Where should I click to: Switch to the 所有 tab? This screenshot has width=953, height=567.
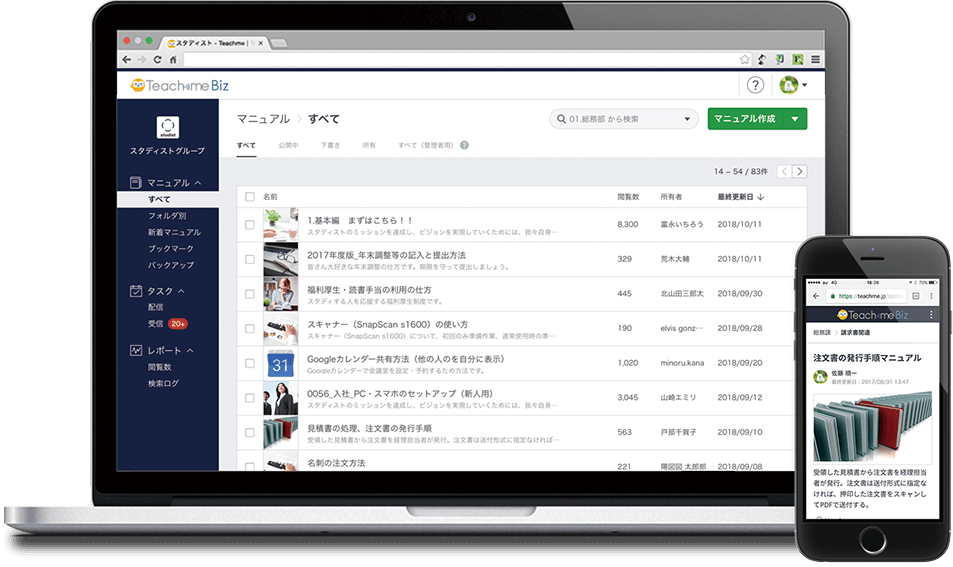tap(369, 145)
